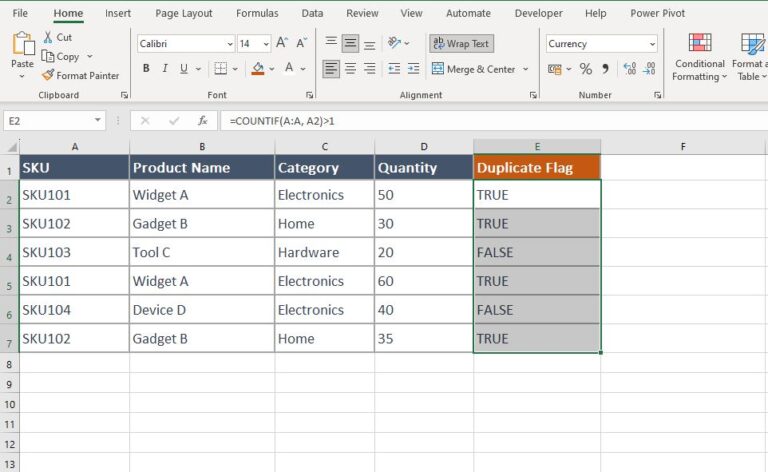Open the font size 14 dropdown
768x472 pixels.
(266, 44)
